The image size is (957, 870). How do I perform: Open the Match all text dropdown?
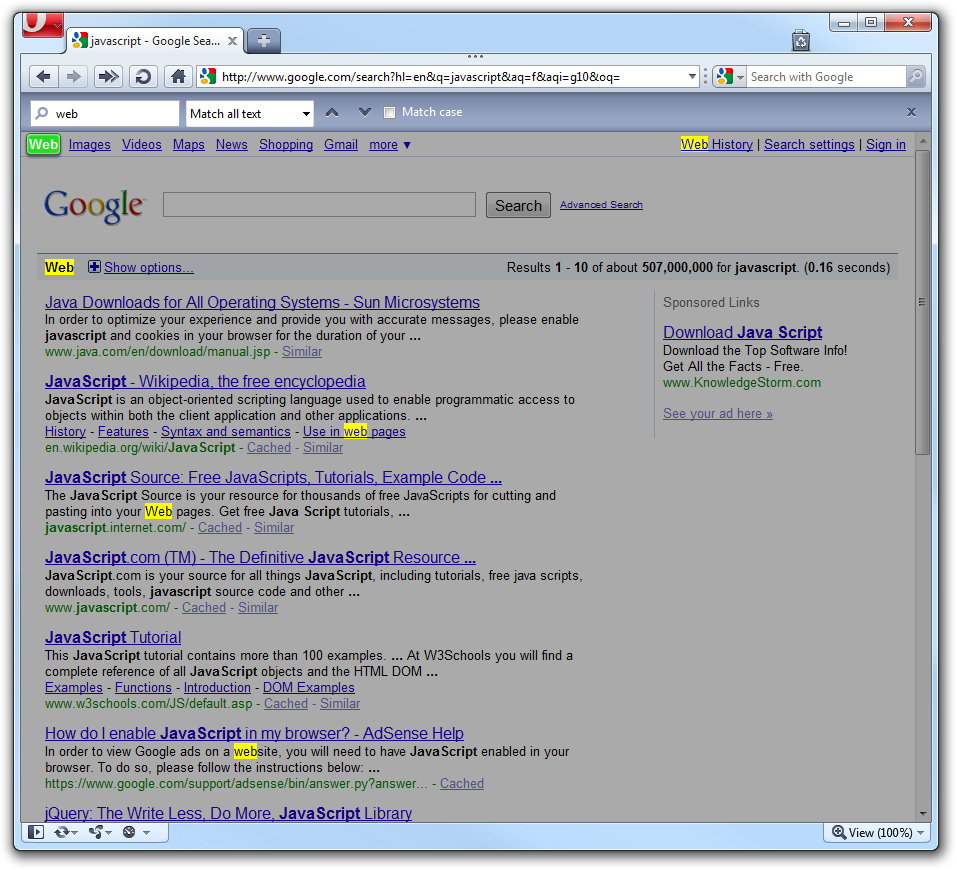click(x=250, y=114)
